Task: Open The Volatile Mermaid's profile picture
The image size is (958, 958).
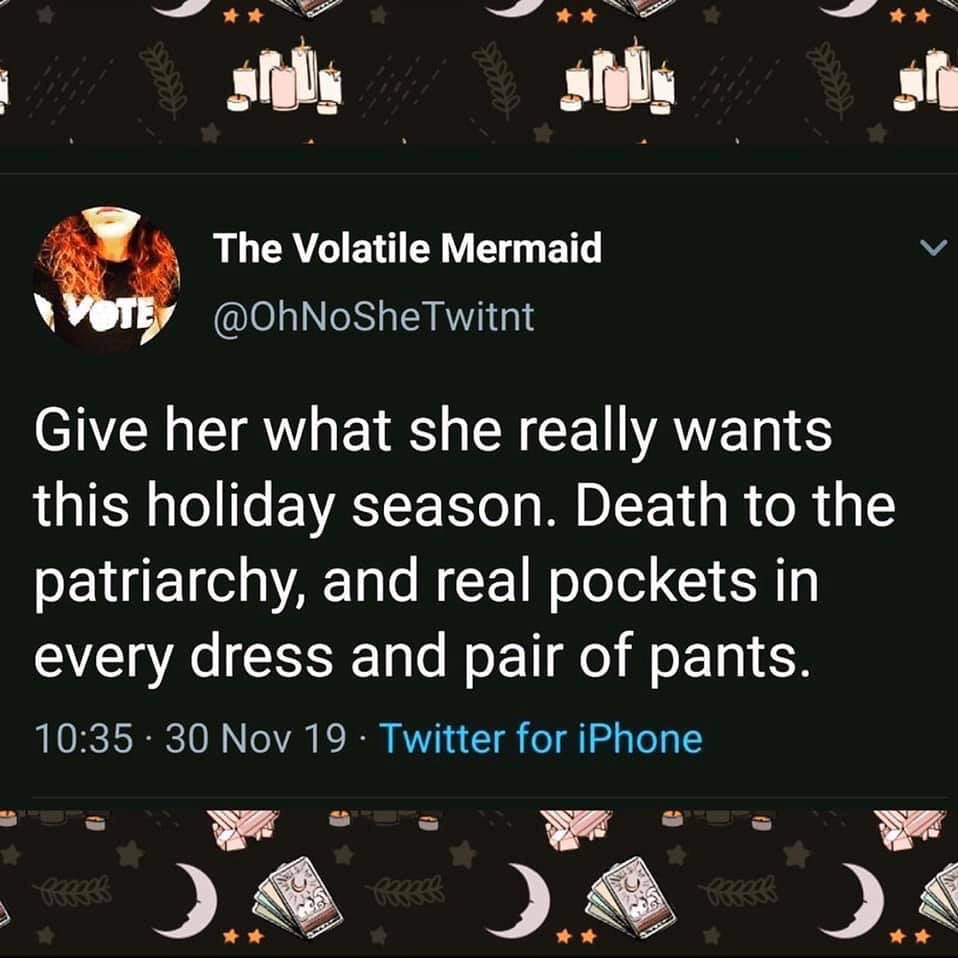Action: tap(106, 279)
